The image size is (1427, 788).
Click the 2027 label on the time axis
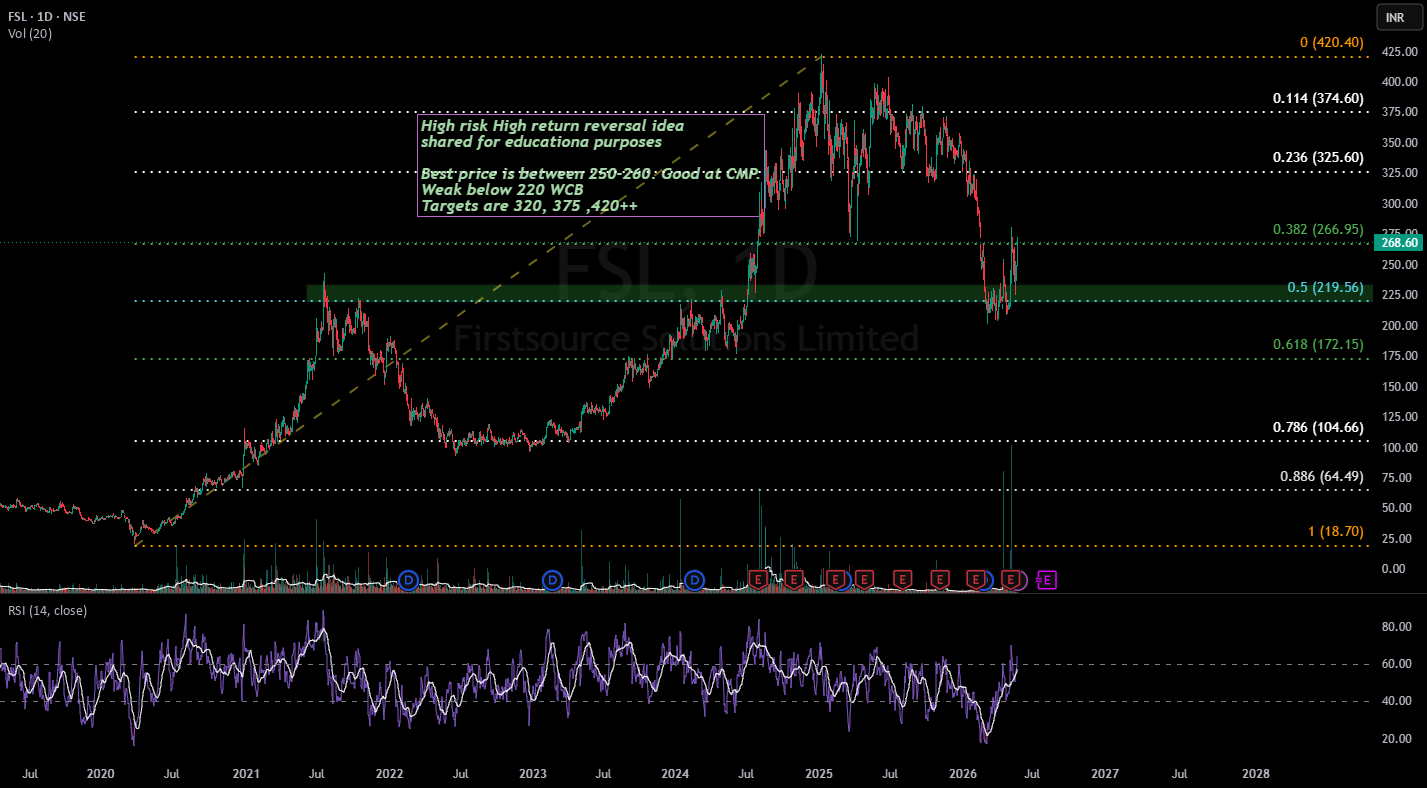1106,773
